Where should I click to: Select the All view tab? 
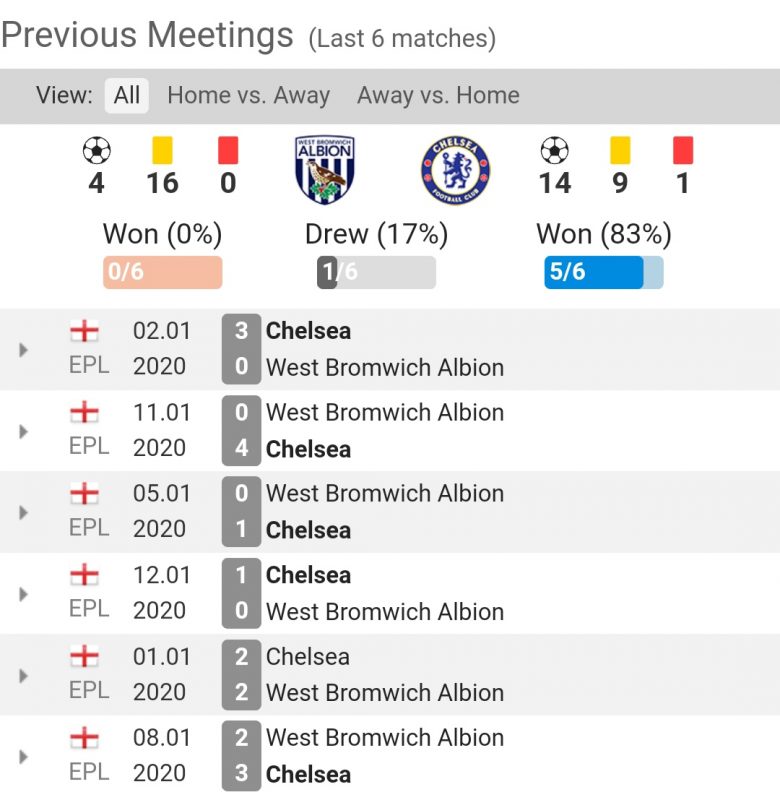pos(127,96)
